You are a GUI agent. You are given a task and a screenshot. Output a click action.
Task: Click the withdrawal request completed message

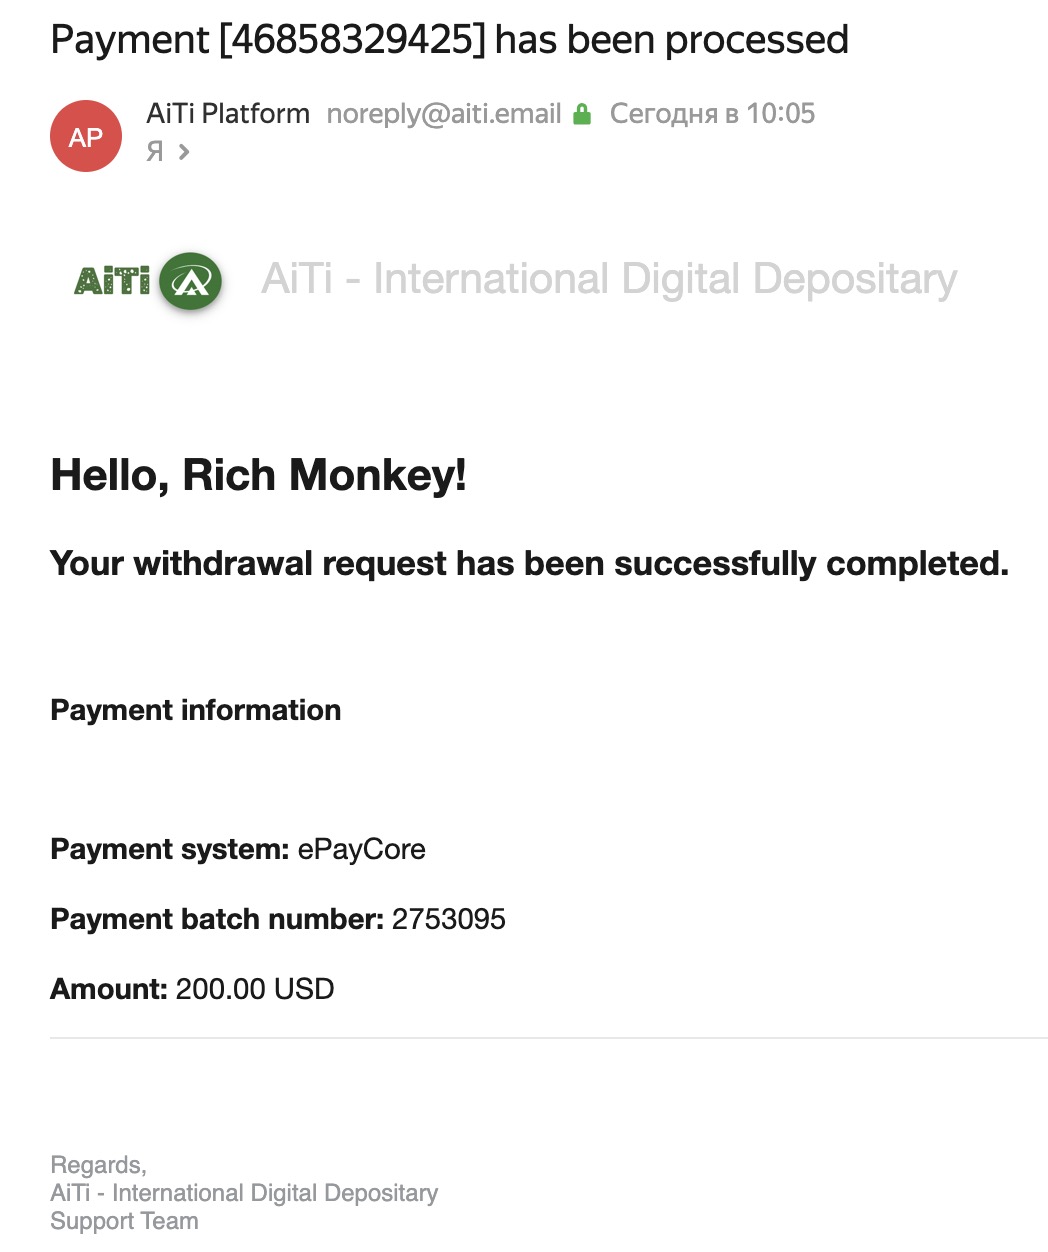pyautogui.click(x=529, y=564)
